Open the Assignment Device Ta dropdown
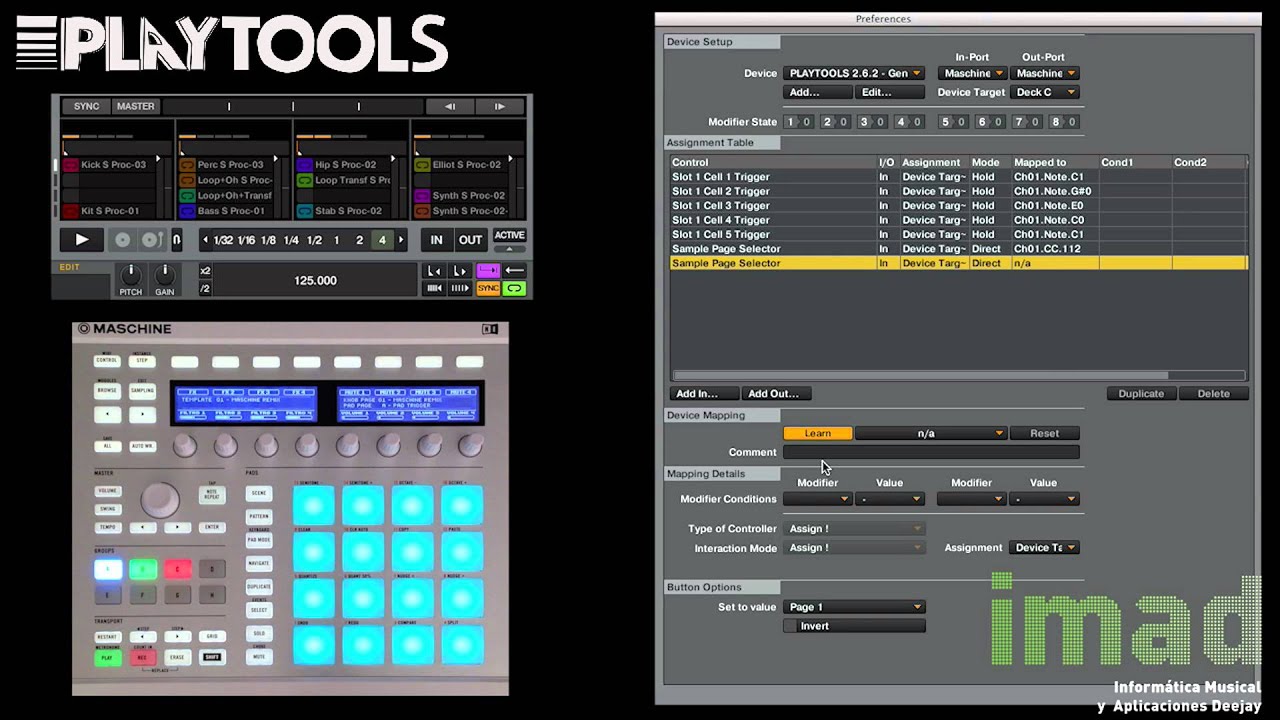 click(1045, 548)
